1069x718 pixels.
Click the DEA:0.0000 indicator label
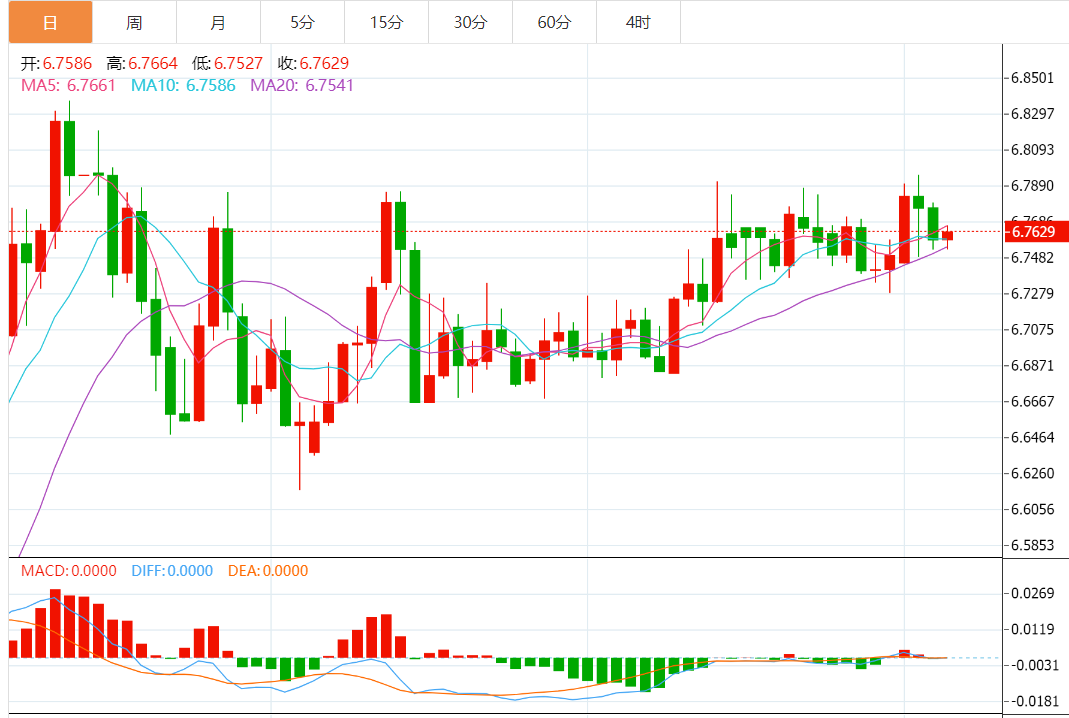pos(268,571)
